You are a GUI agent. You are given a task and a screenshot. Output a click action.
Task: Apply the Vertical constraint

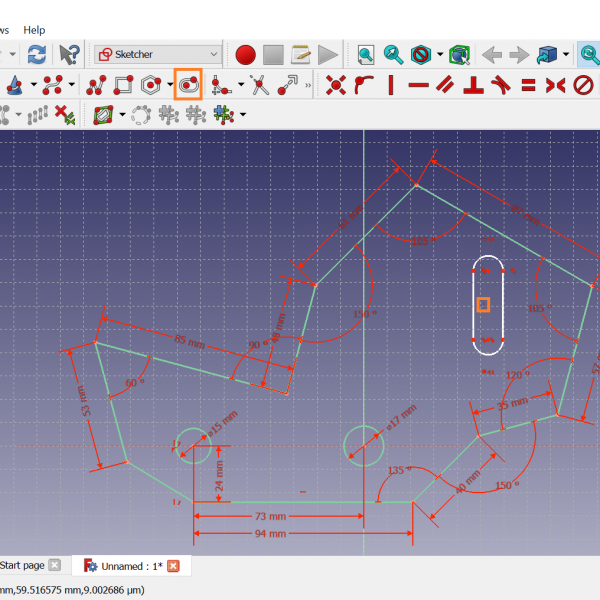pos(391,85)
